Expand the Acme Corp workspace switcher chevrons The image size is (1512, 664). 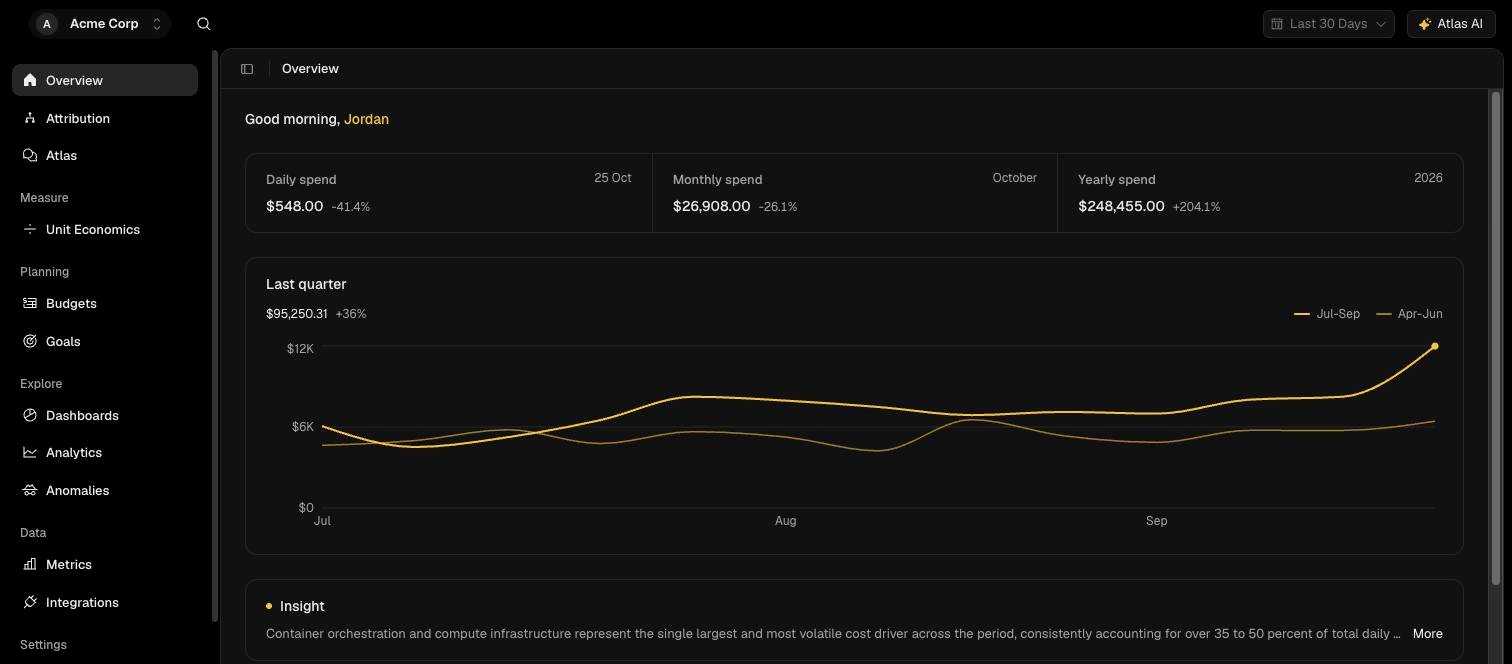coord(157,24)
